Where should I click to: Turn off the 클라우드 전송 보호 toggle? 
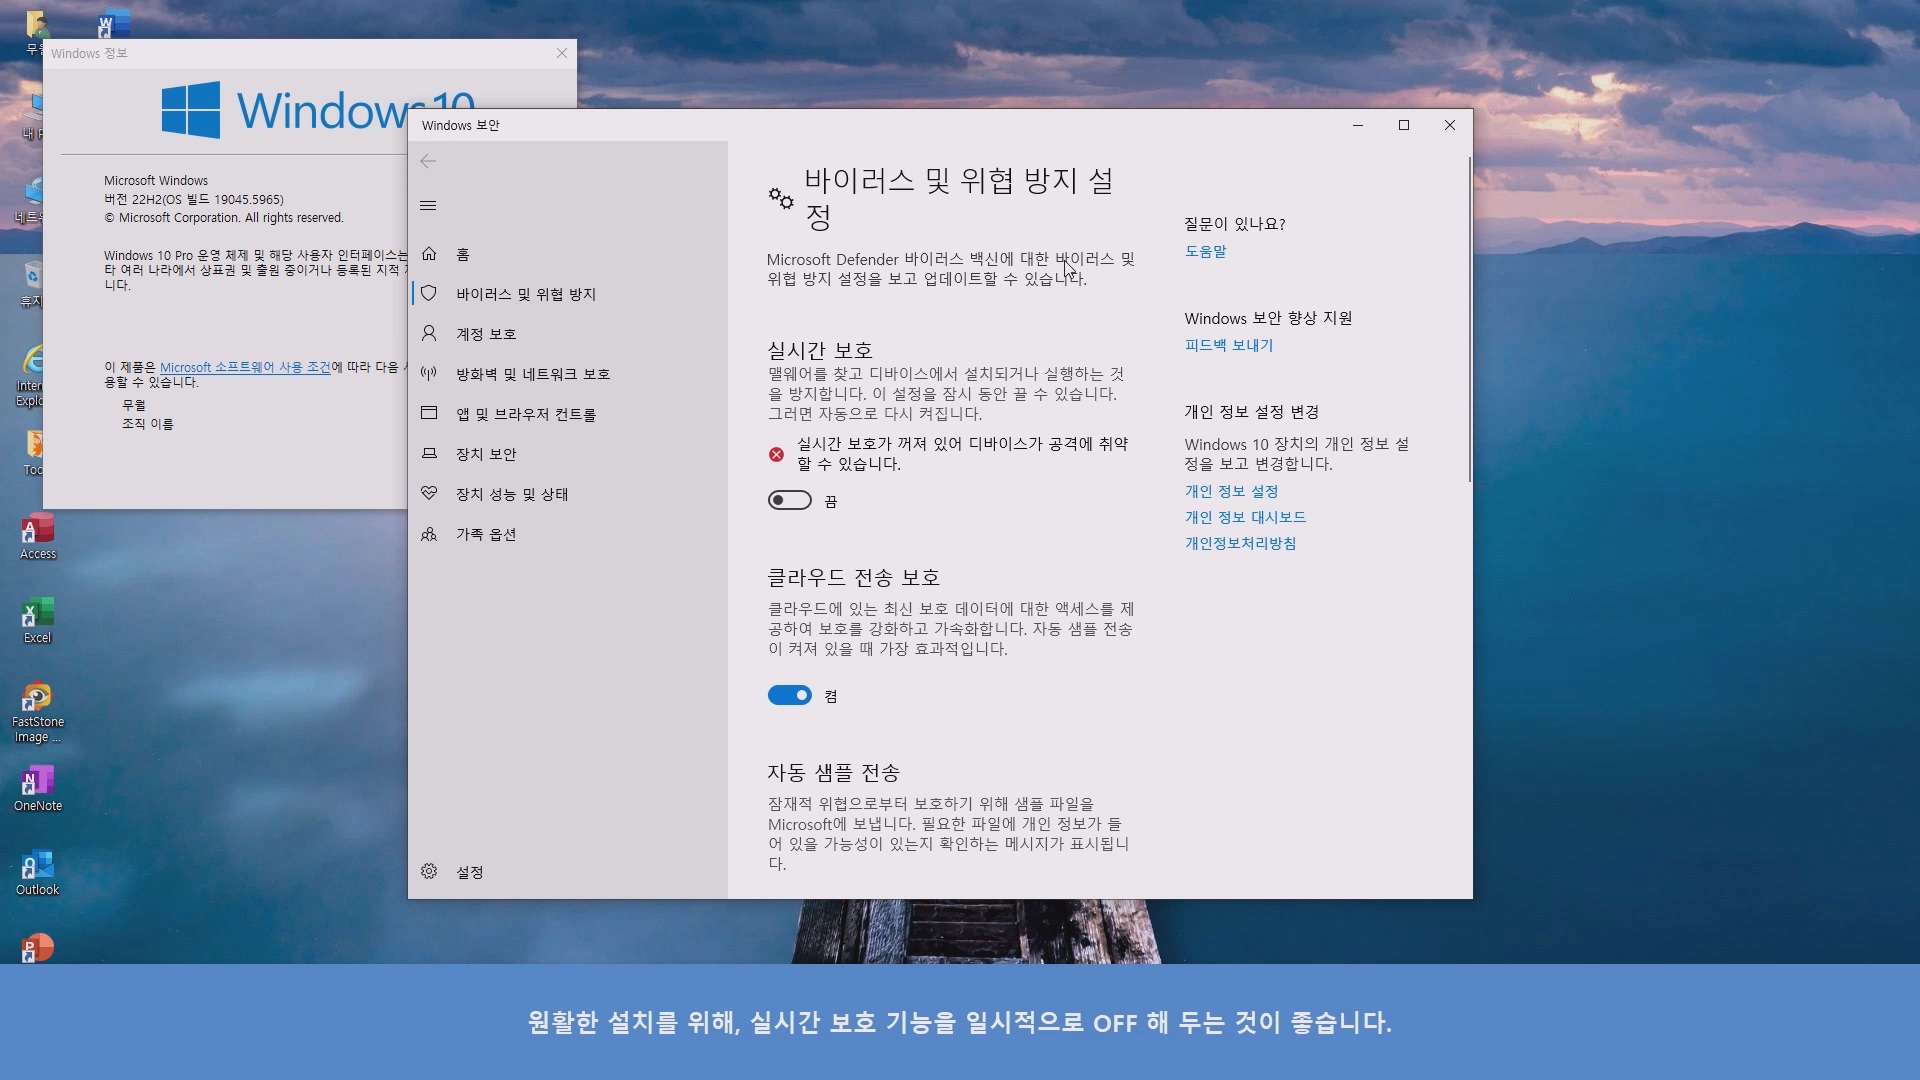click(789, 695)
